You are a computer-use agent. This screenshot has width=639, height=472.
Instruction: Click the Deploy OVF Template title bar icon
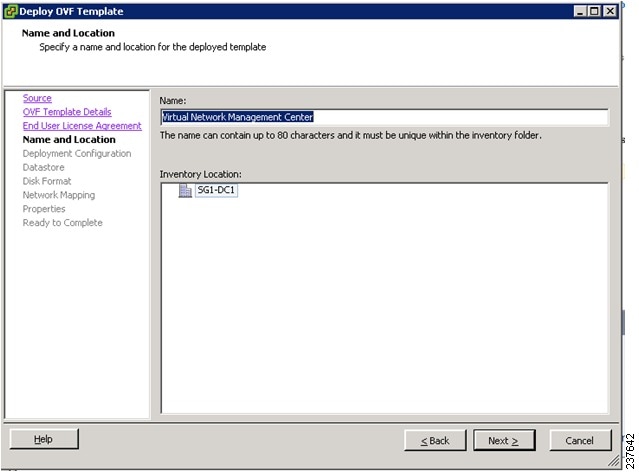click(11, 11)
